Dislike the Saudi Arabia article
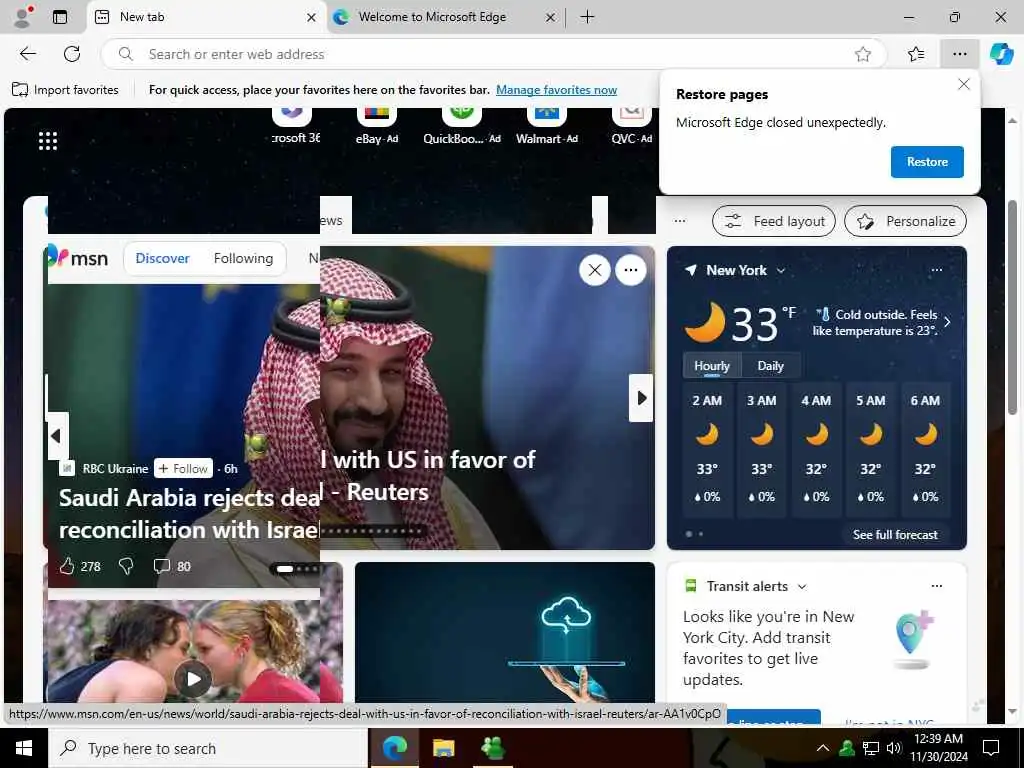Viewport: 1024px width, 768px height. [125, 566]
